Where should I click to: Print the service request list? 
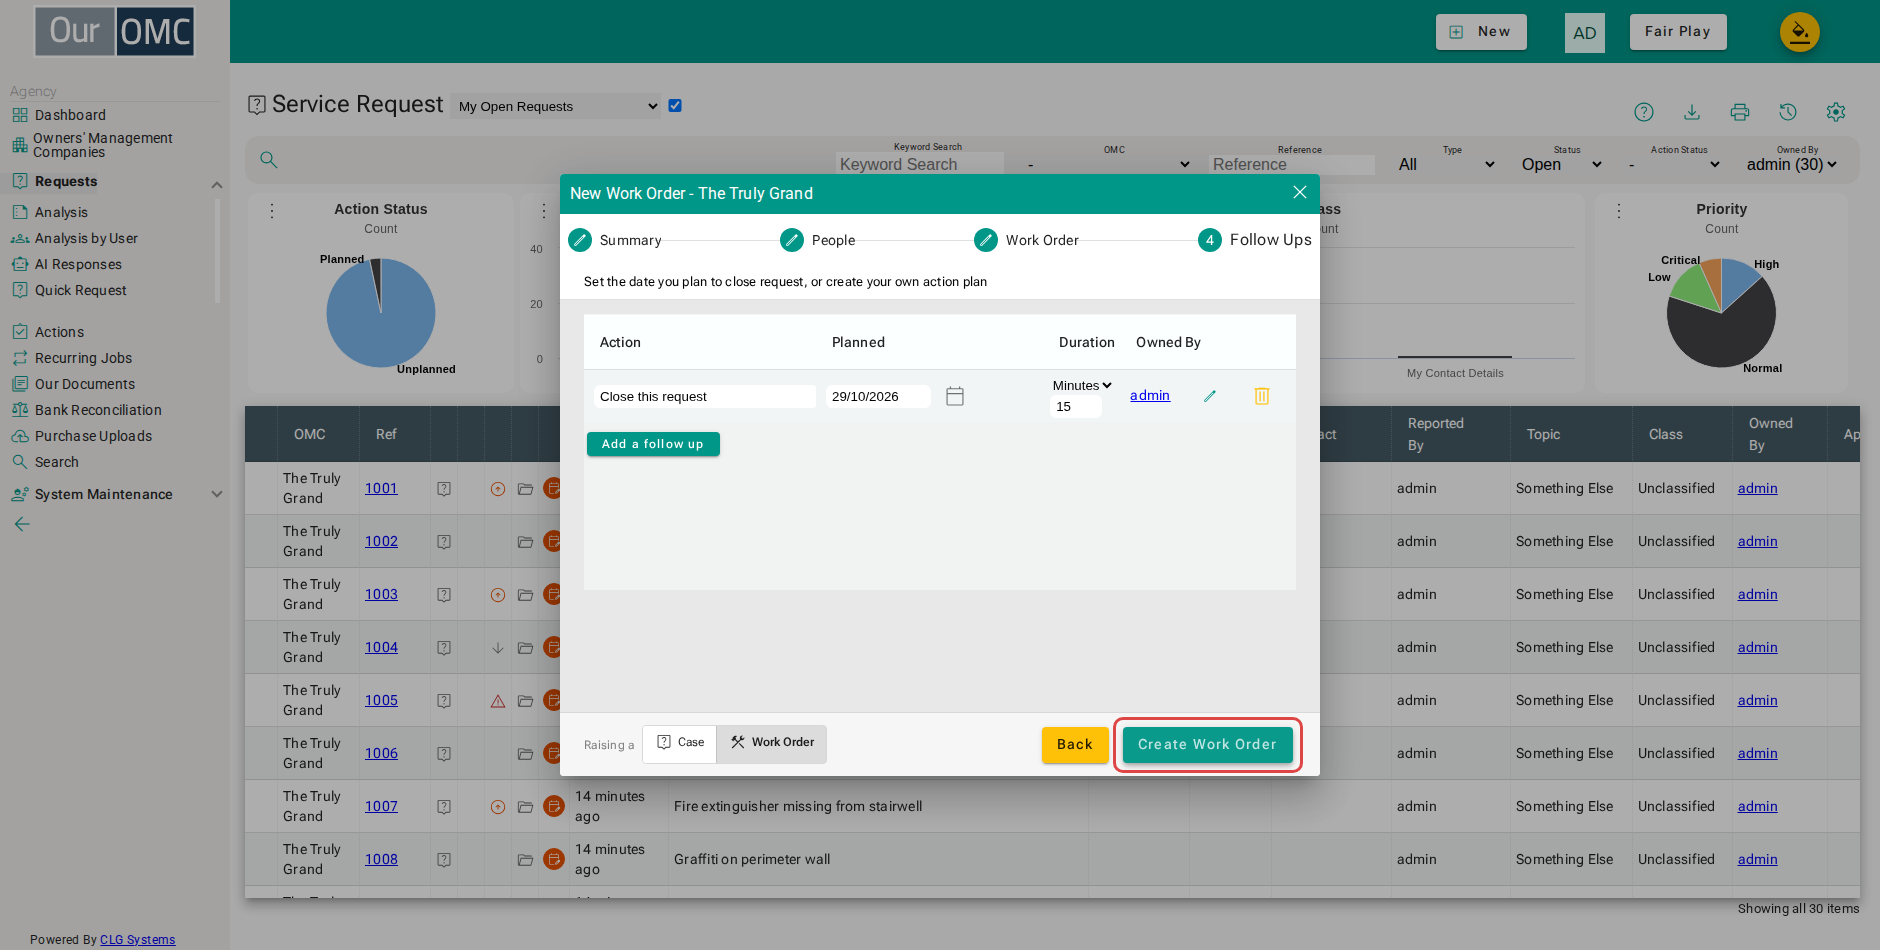coord(1740,112)
